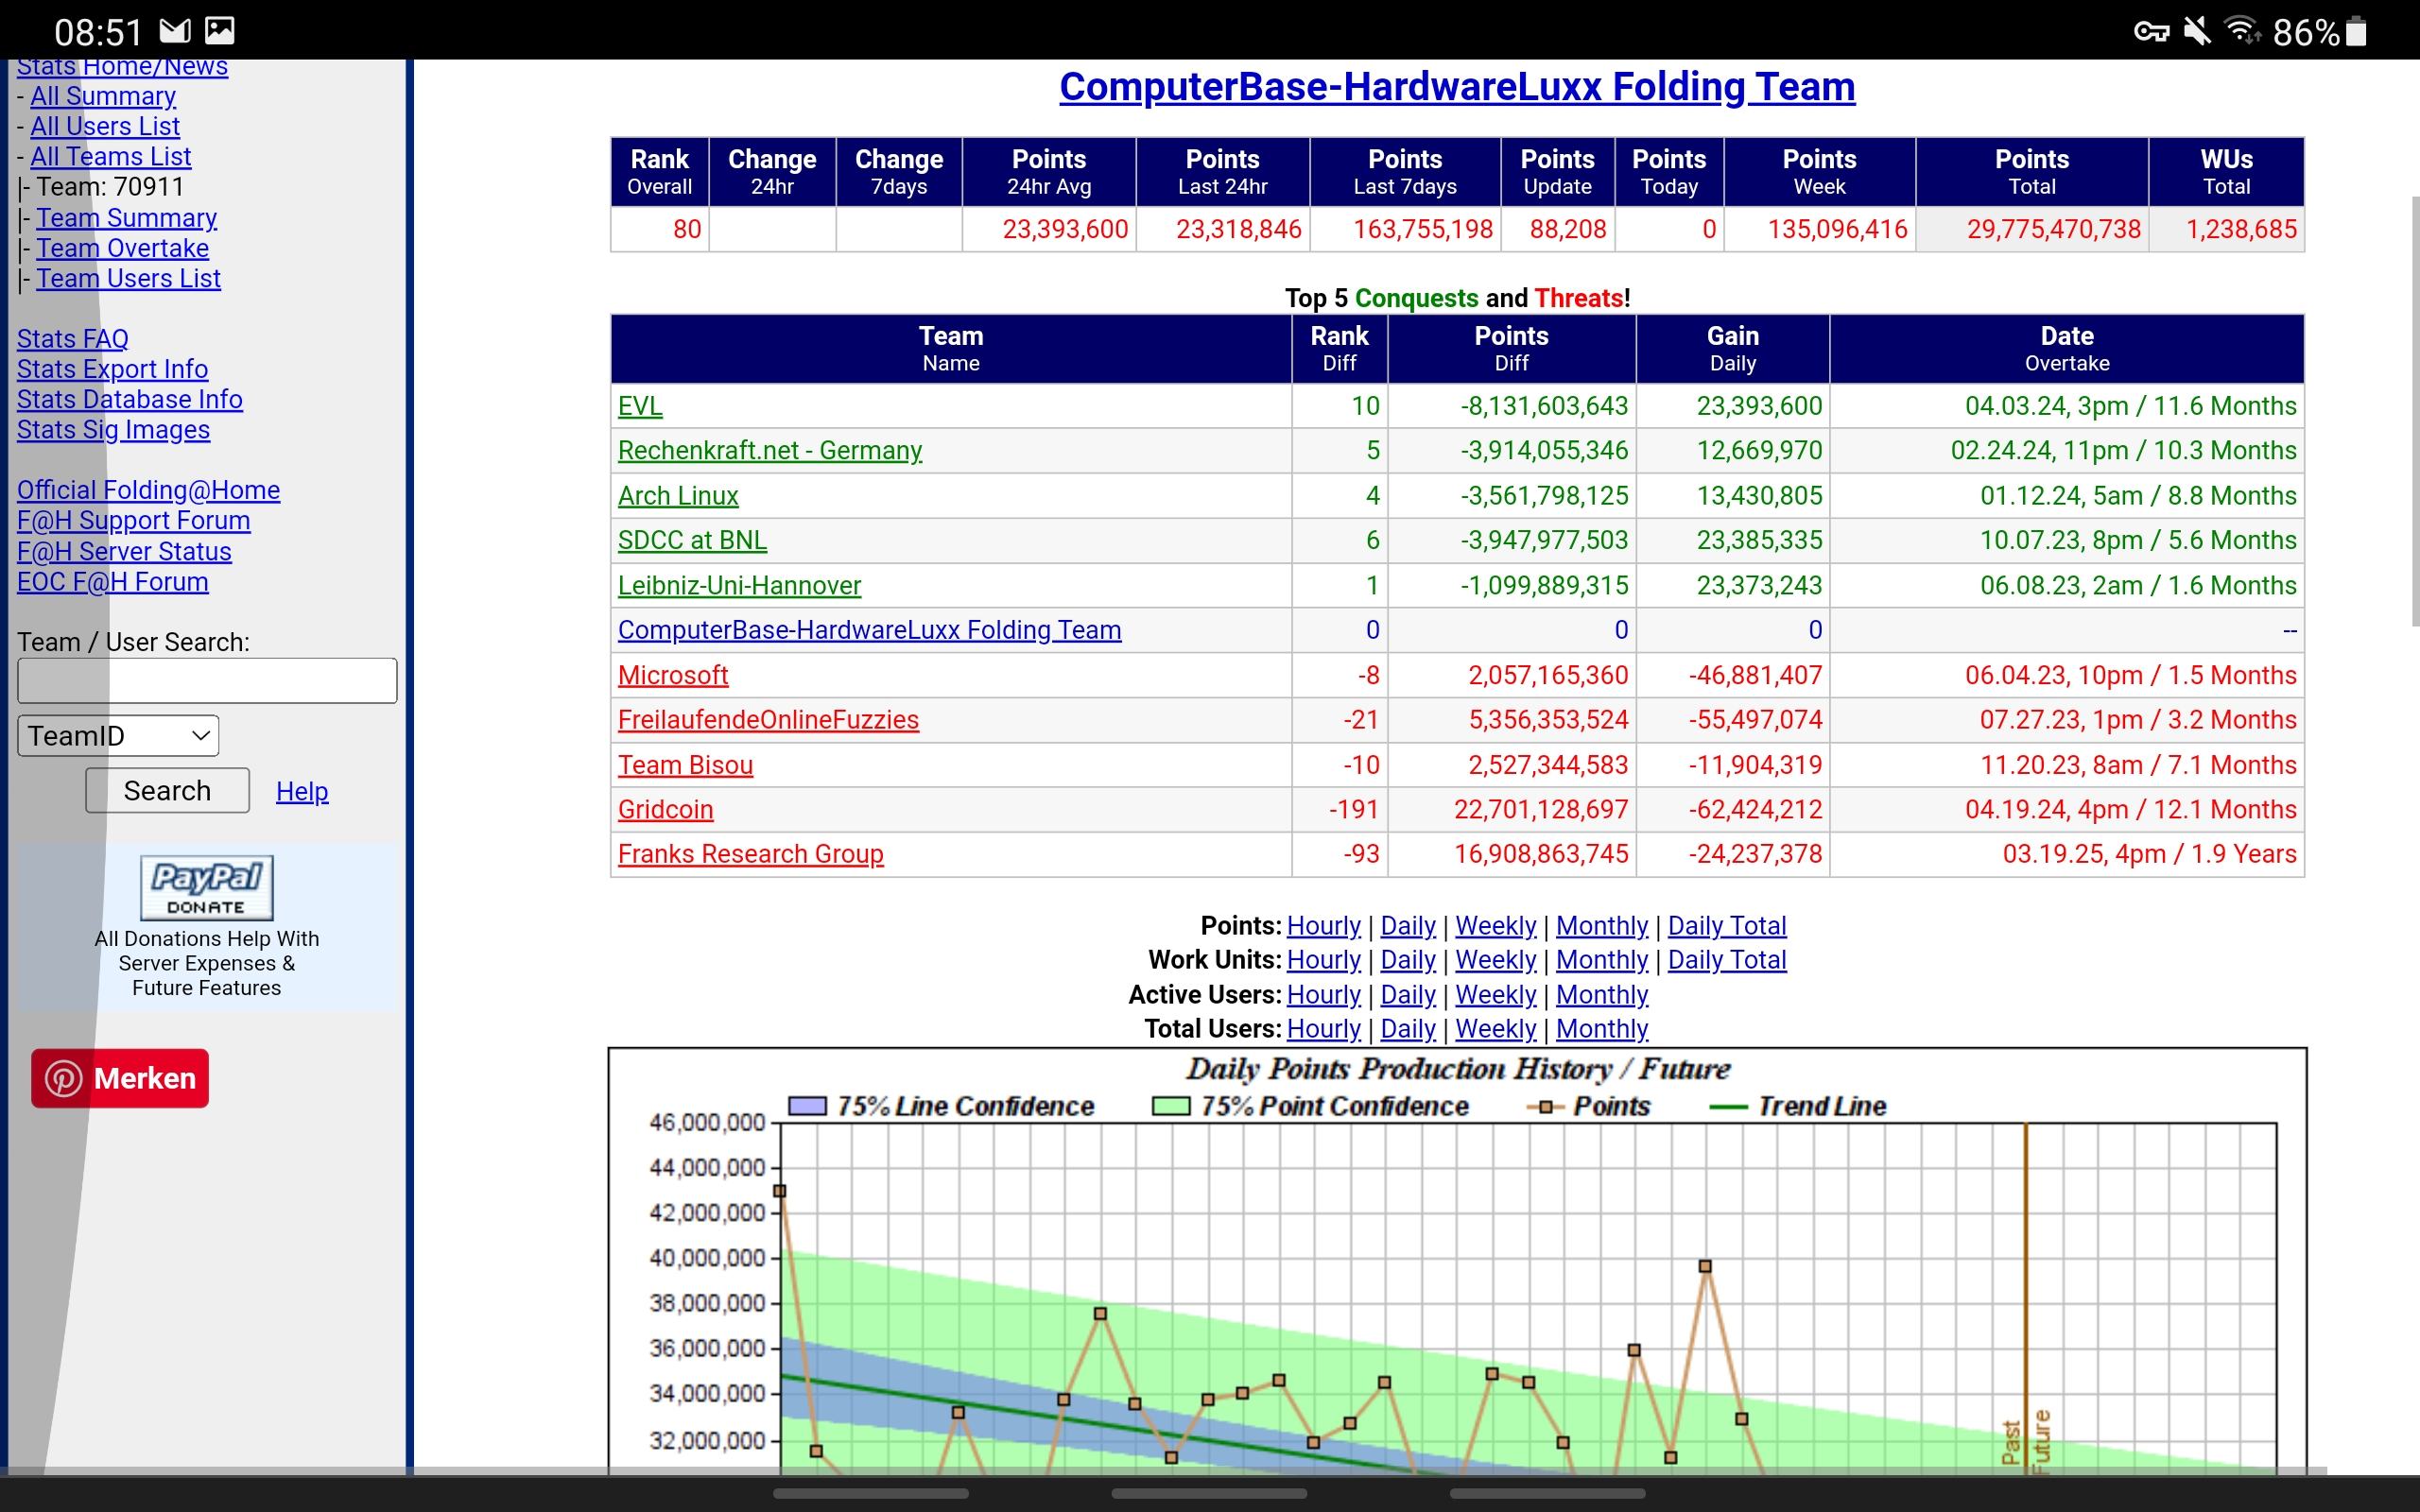Show the Points Daily Total chart

coord(1727,926)
